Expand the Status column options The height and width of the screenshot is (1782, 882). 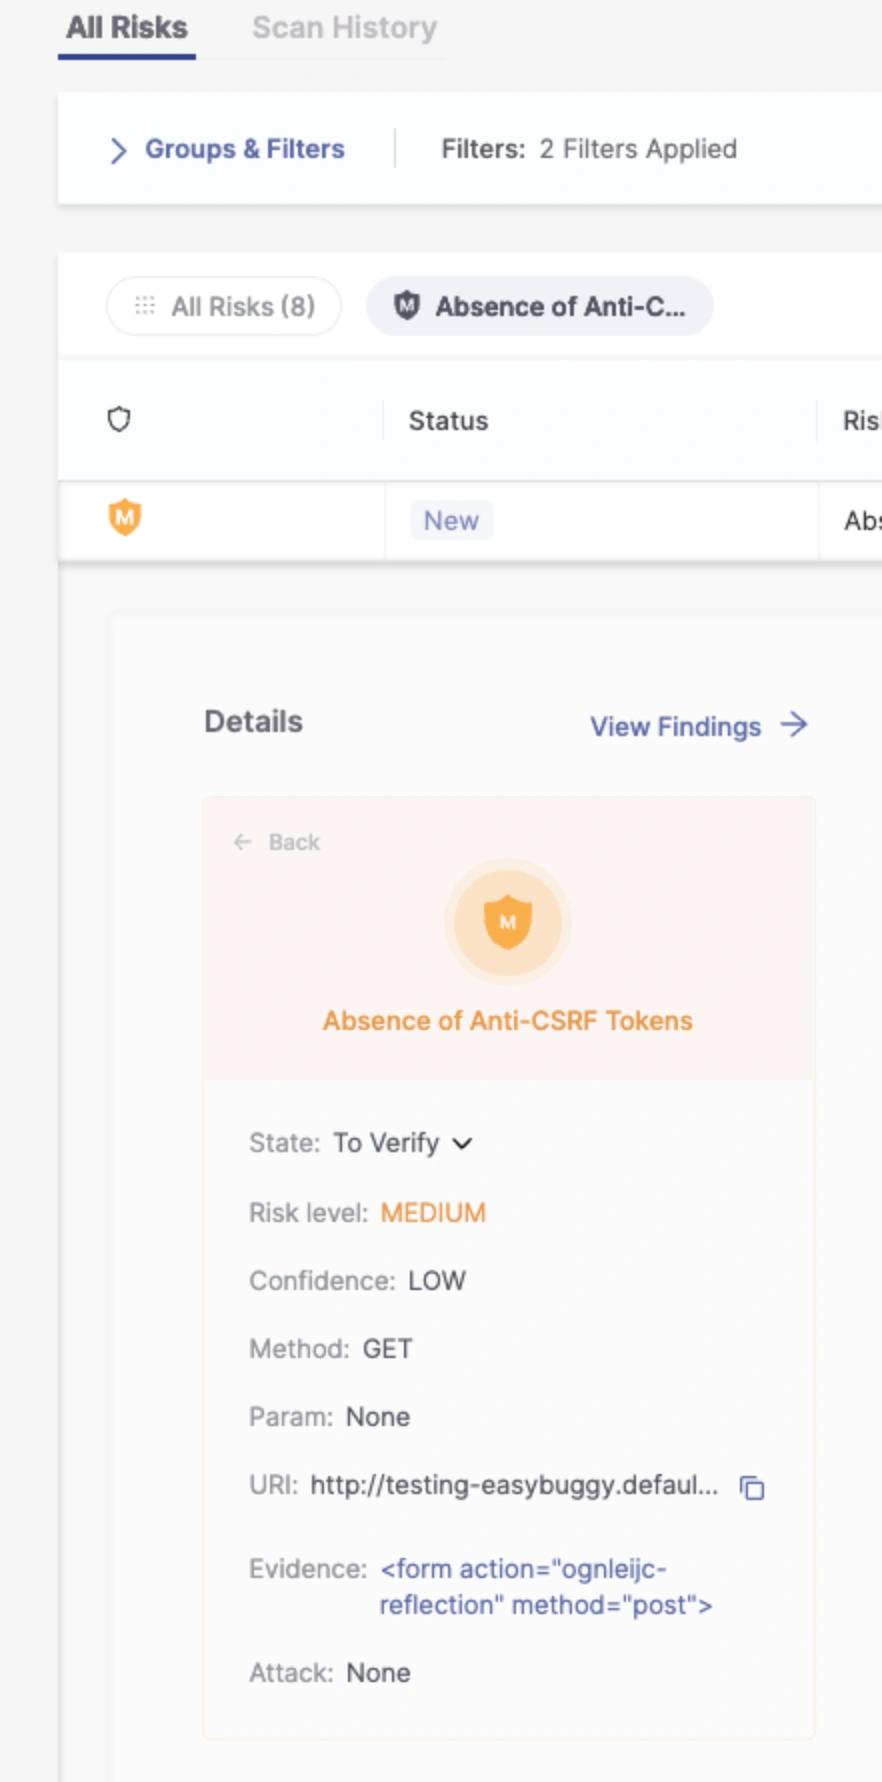[447, 420]
